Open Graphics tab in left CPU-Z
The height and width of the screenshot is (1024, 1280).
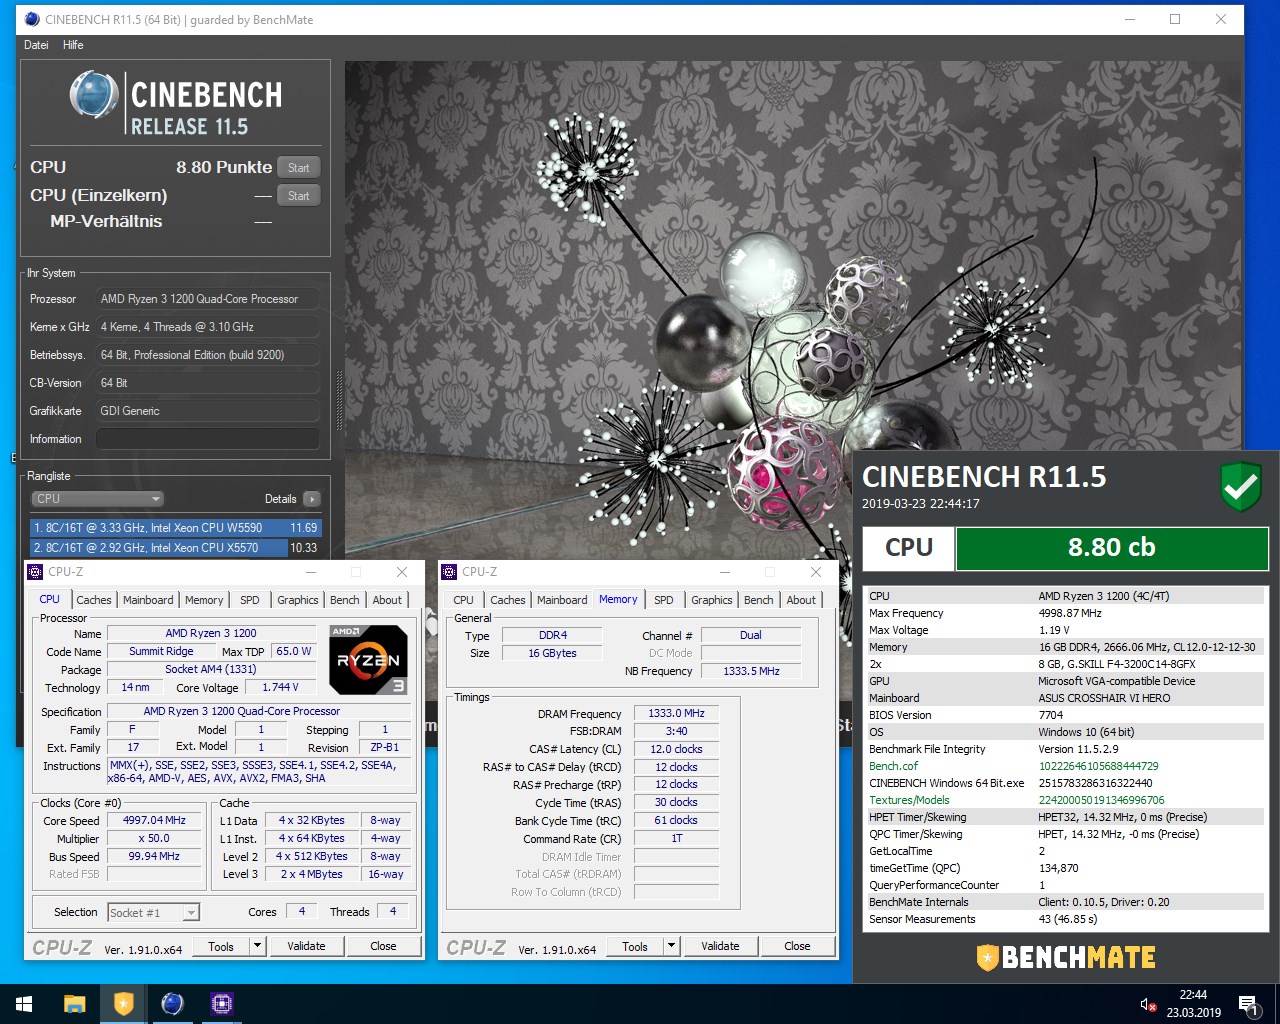(298, 600)
